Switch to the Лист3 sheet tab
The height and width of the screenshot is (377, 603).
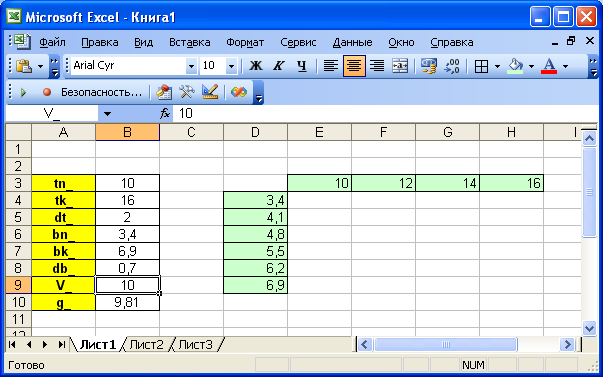[x=195, y=345]
